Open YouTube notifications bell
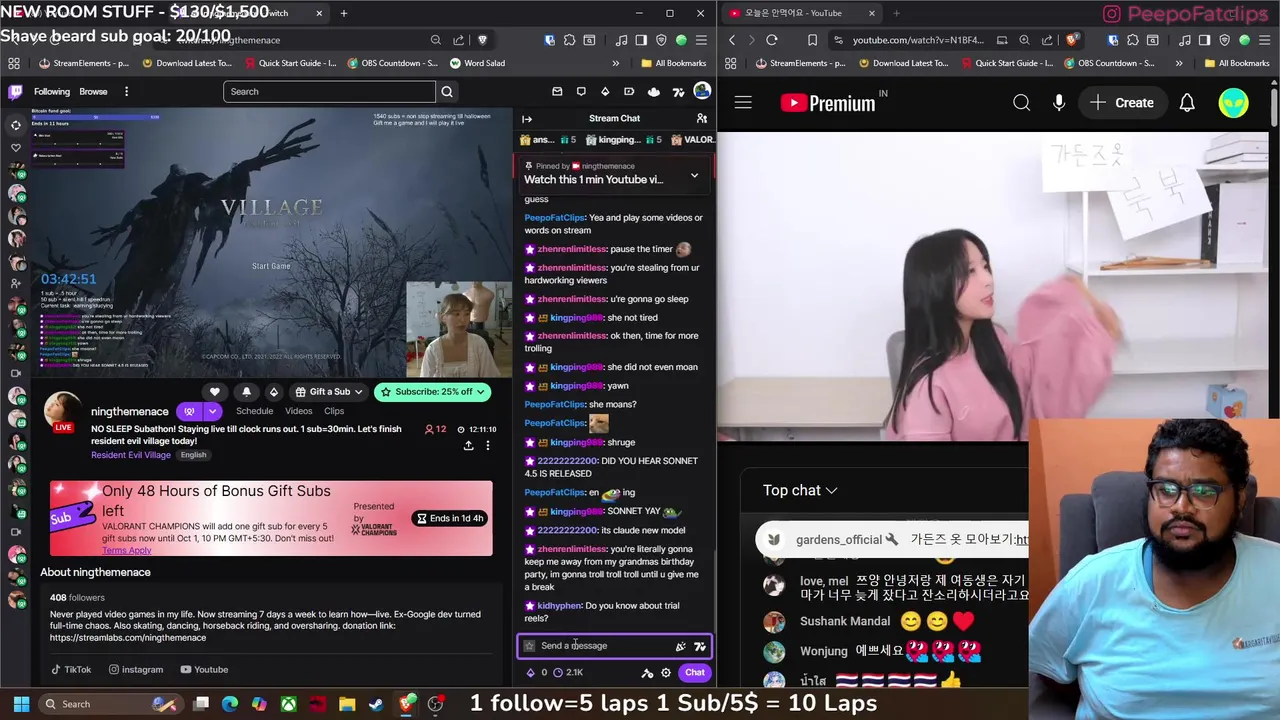This screenshot has width=1280, height=720. tap(1187, 103)
